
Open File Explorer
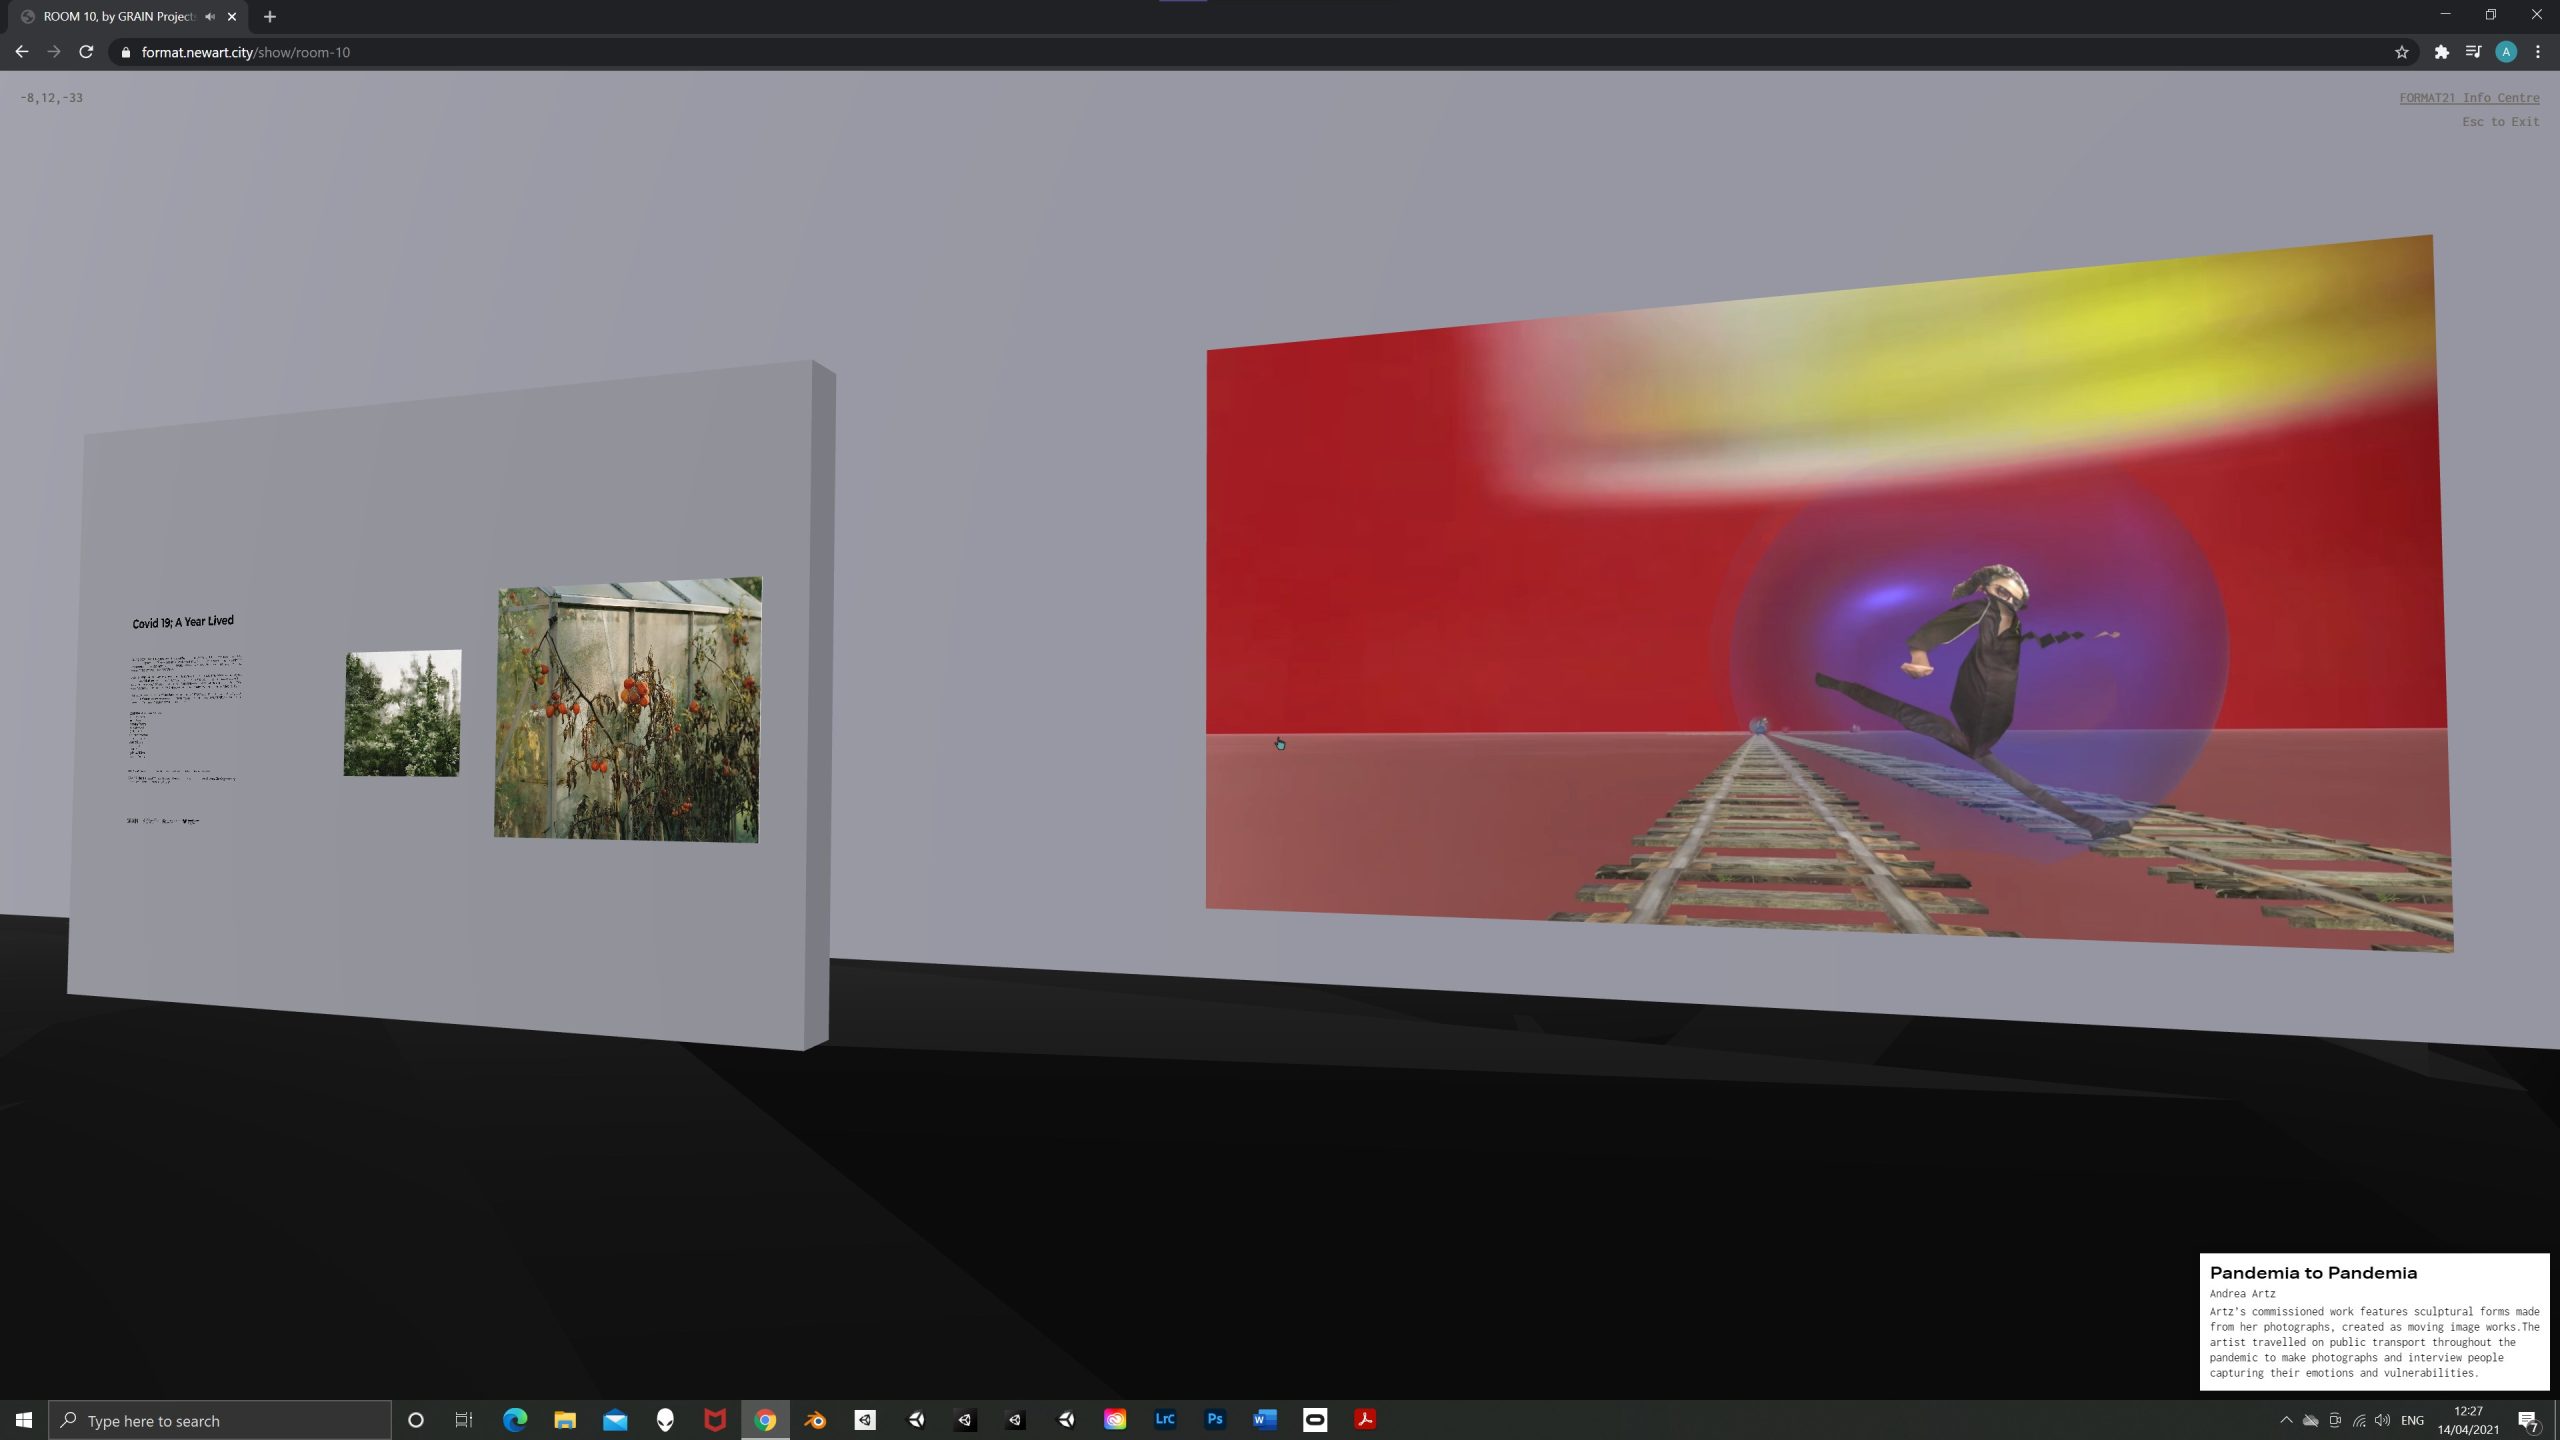(x=565, y=1420)
